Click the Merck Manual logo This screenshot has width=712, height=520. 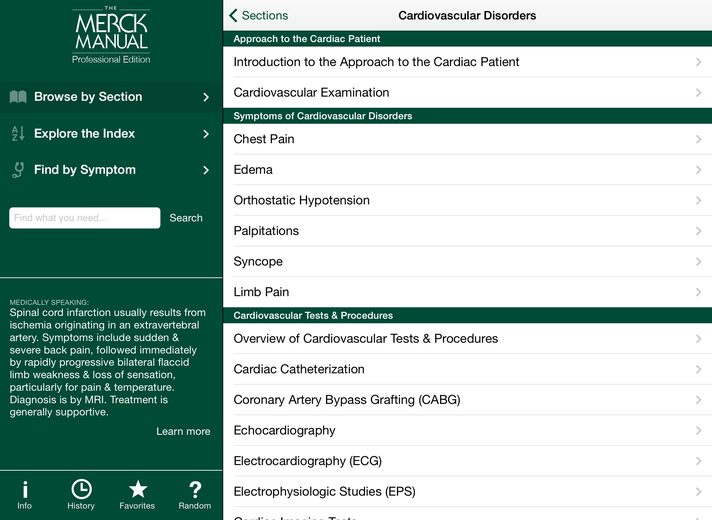pos(111,35)
